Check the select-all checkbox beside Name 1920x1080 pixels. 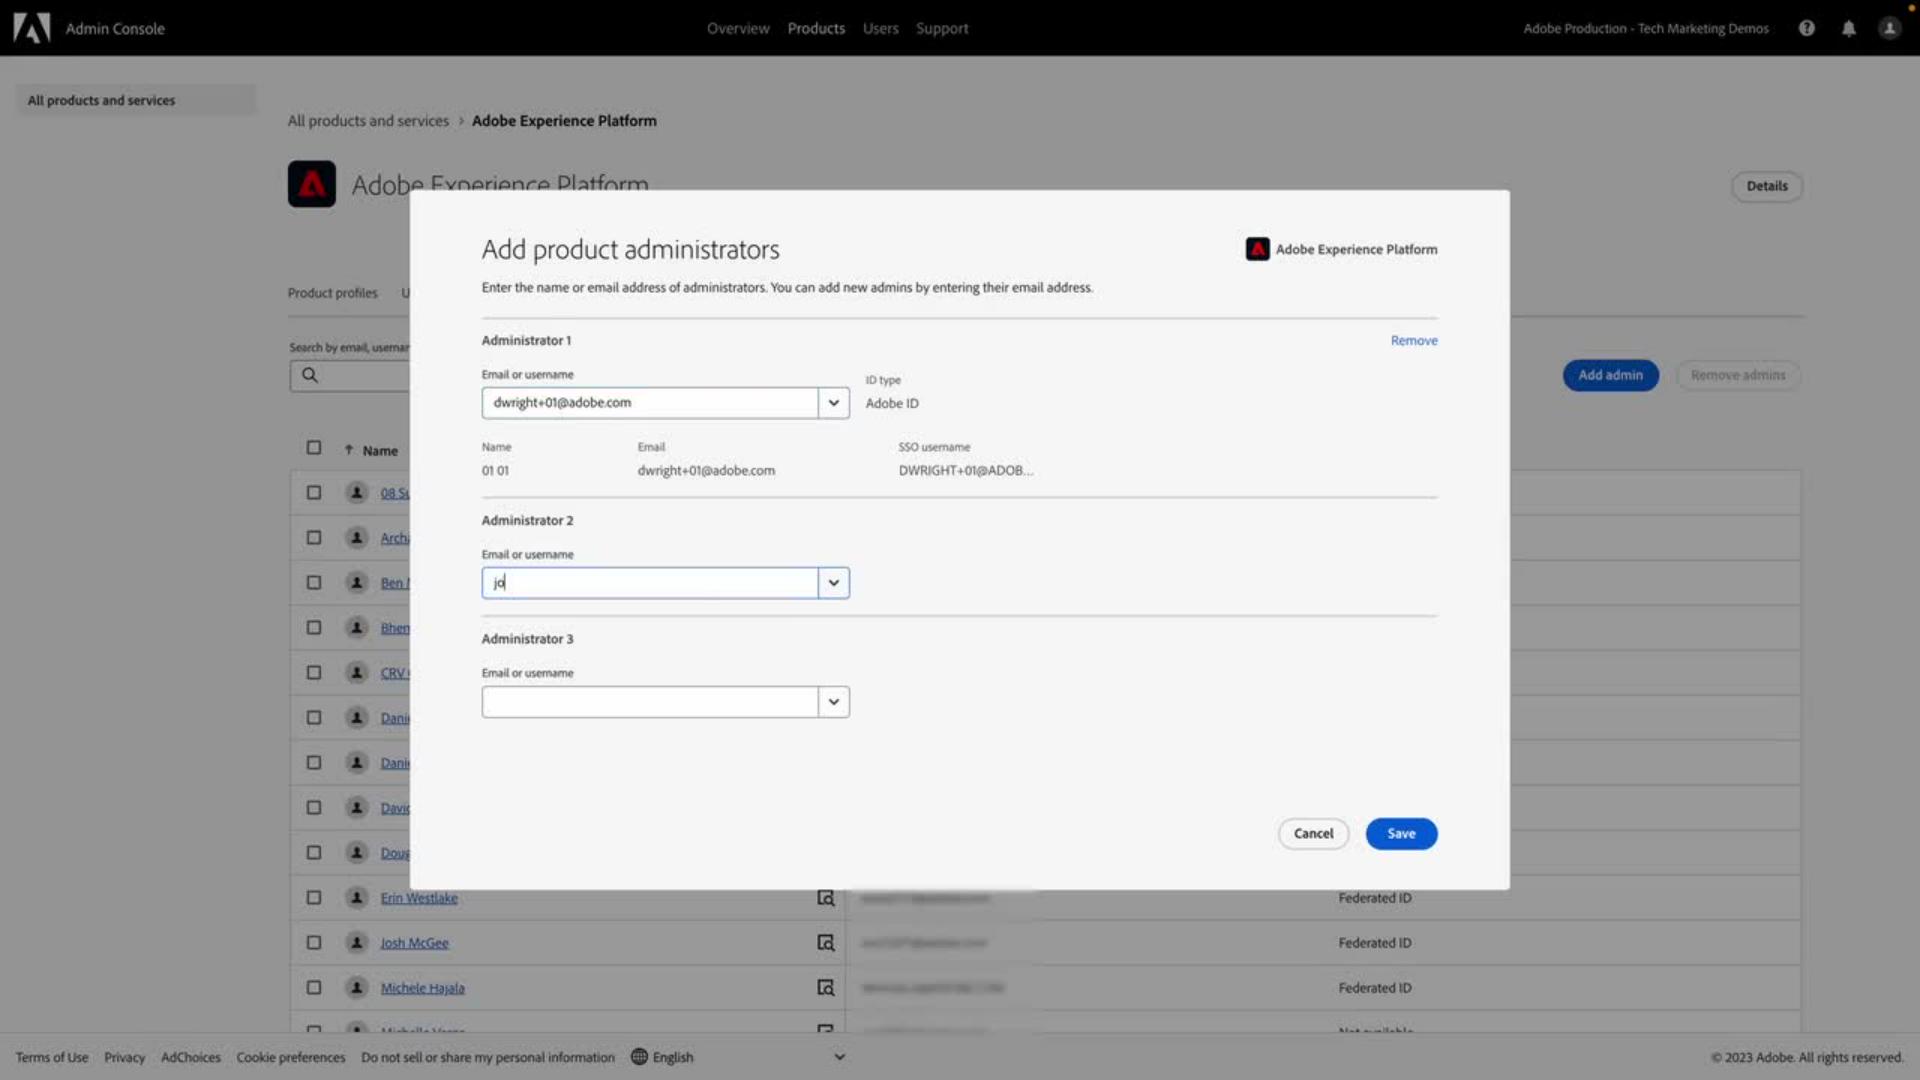coord(314,448)
